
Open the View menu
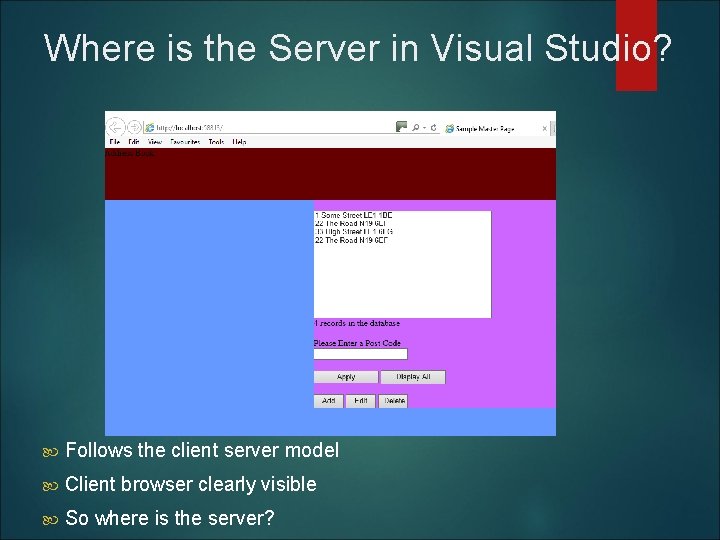[155, 142]
